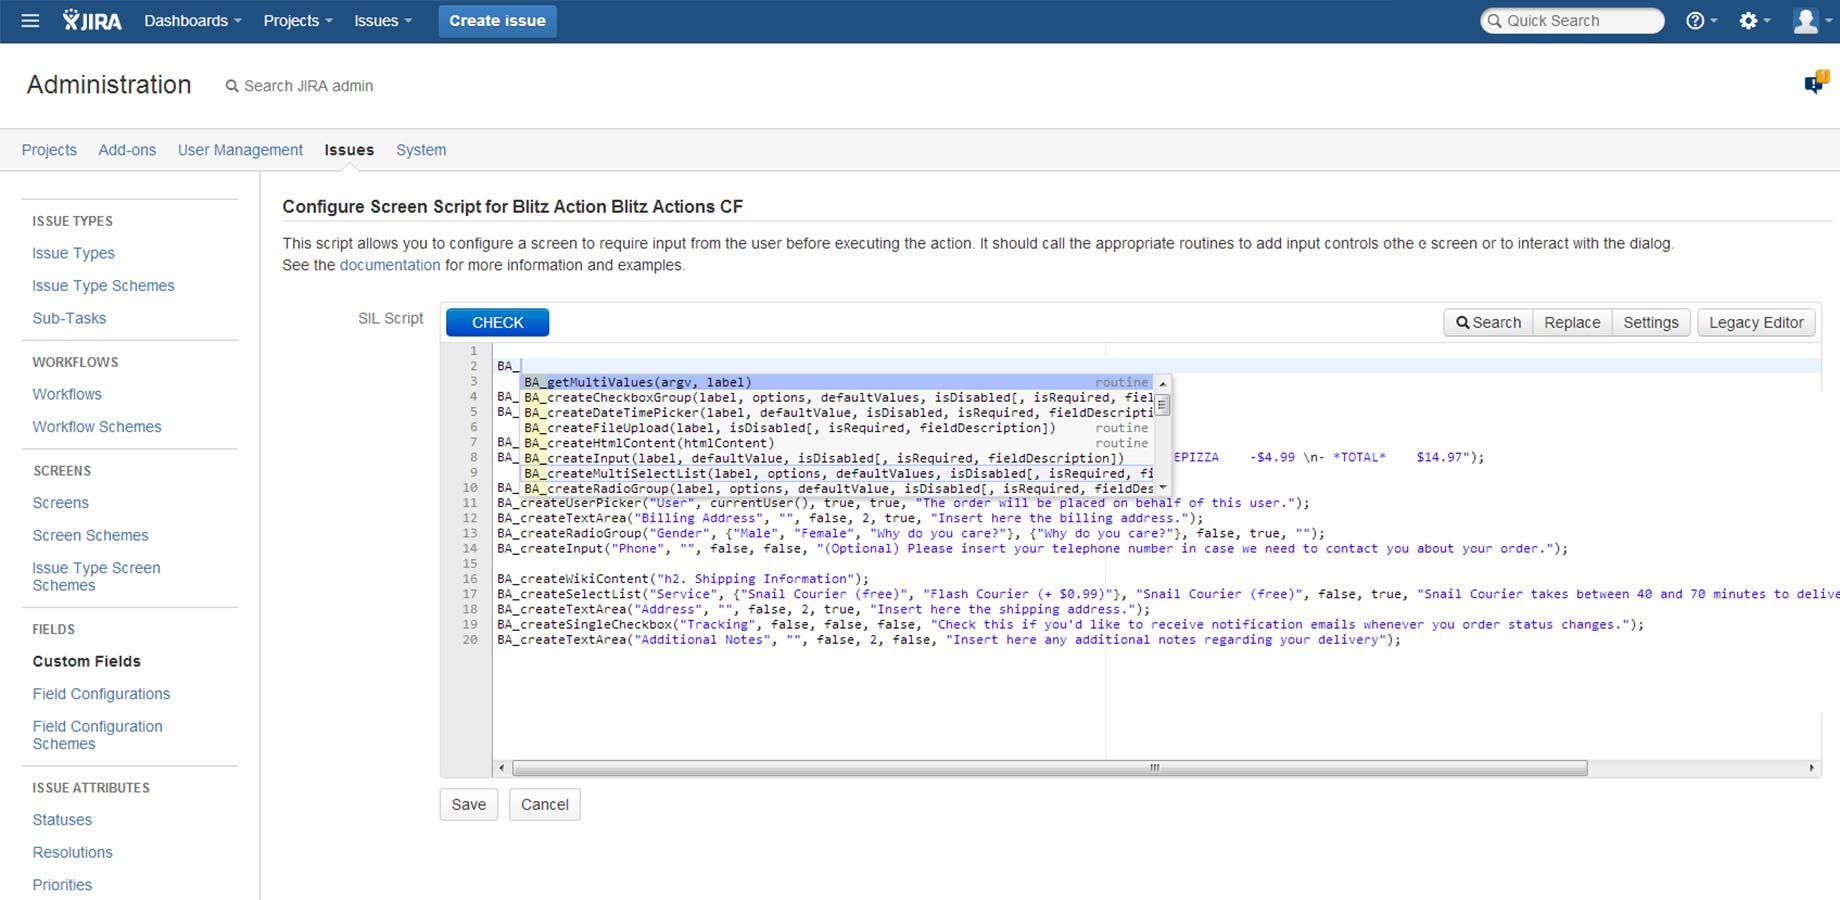Expand the Dashboards dropdown
1840x900 pixels.
[x=193, y=21]
